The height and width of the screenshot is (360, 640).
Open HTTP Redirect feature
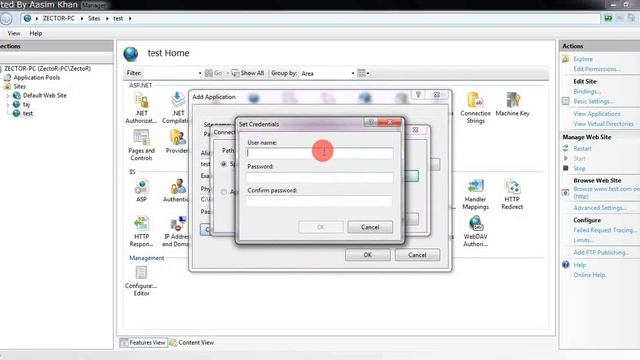(x=512, y=194)
